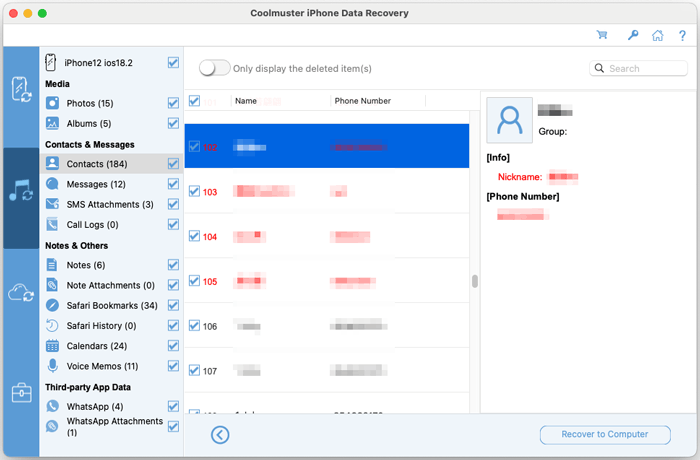Open the Note Attachments (0) category
Screen dimensions: 700x460
coord(112,285)
